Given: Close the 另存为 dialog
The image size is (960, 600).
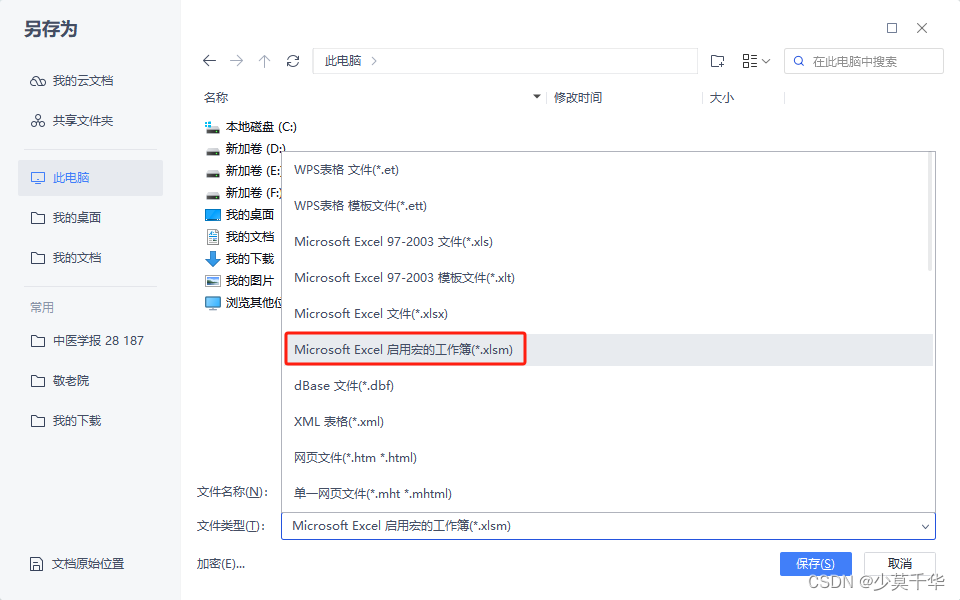Looking at the screenshot, I should click(x=921, y=28).
